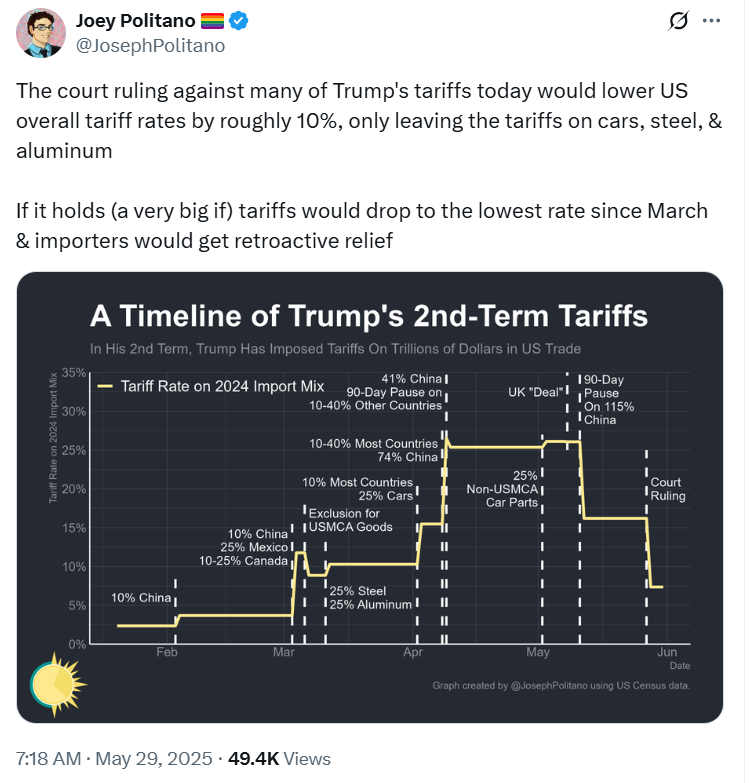Viewport: 751px width, 783px height.
Task: Open Grok via the slashed-circle icon
Action: (677, 21)
